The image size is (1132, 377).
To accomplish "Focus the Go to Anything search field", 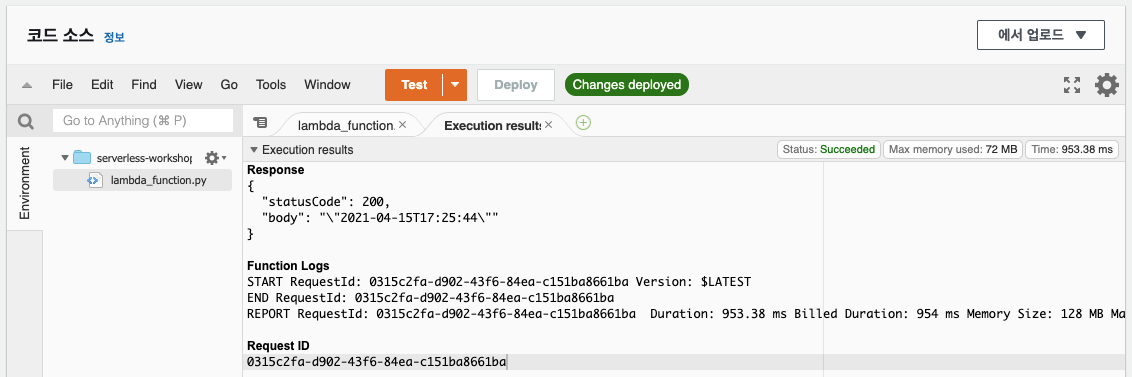I will click(143, 121).
